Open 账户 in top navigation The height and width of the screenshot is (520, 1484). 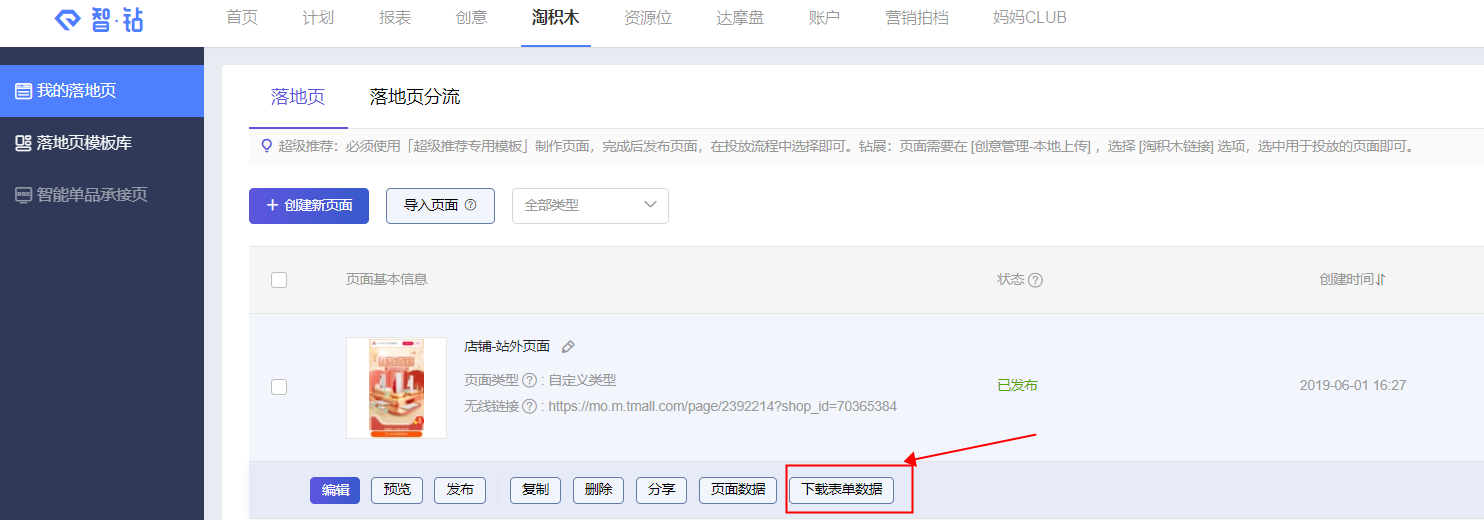[x=824, y=18]
